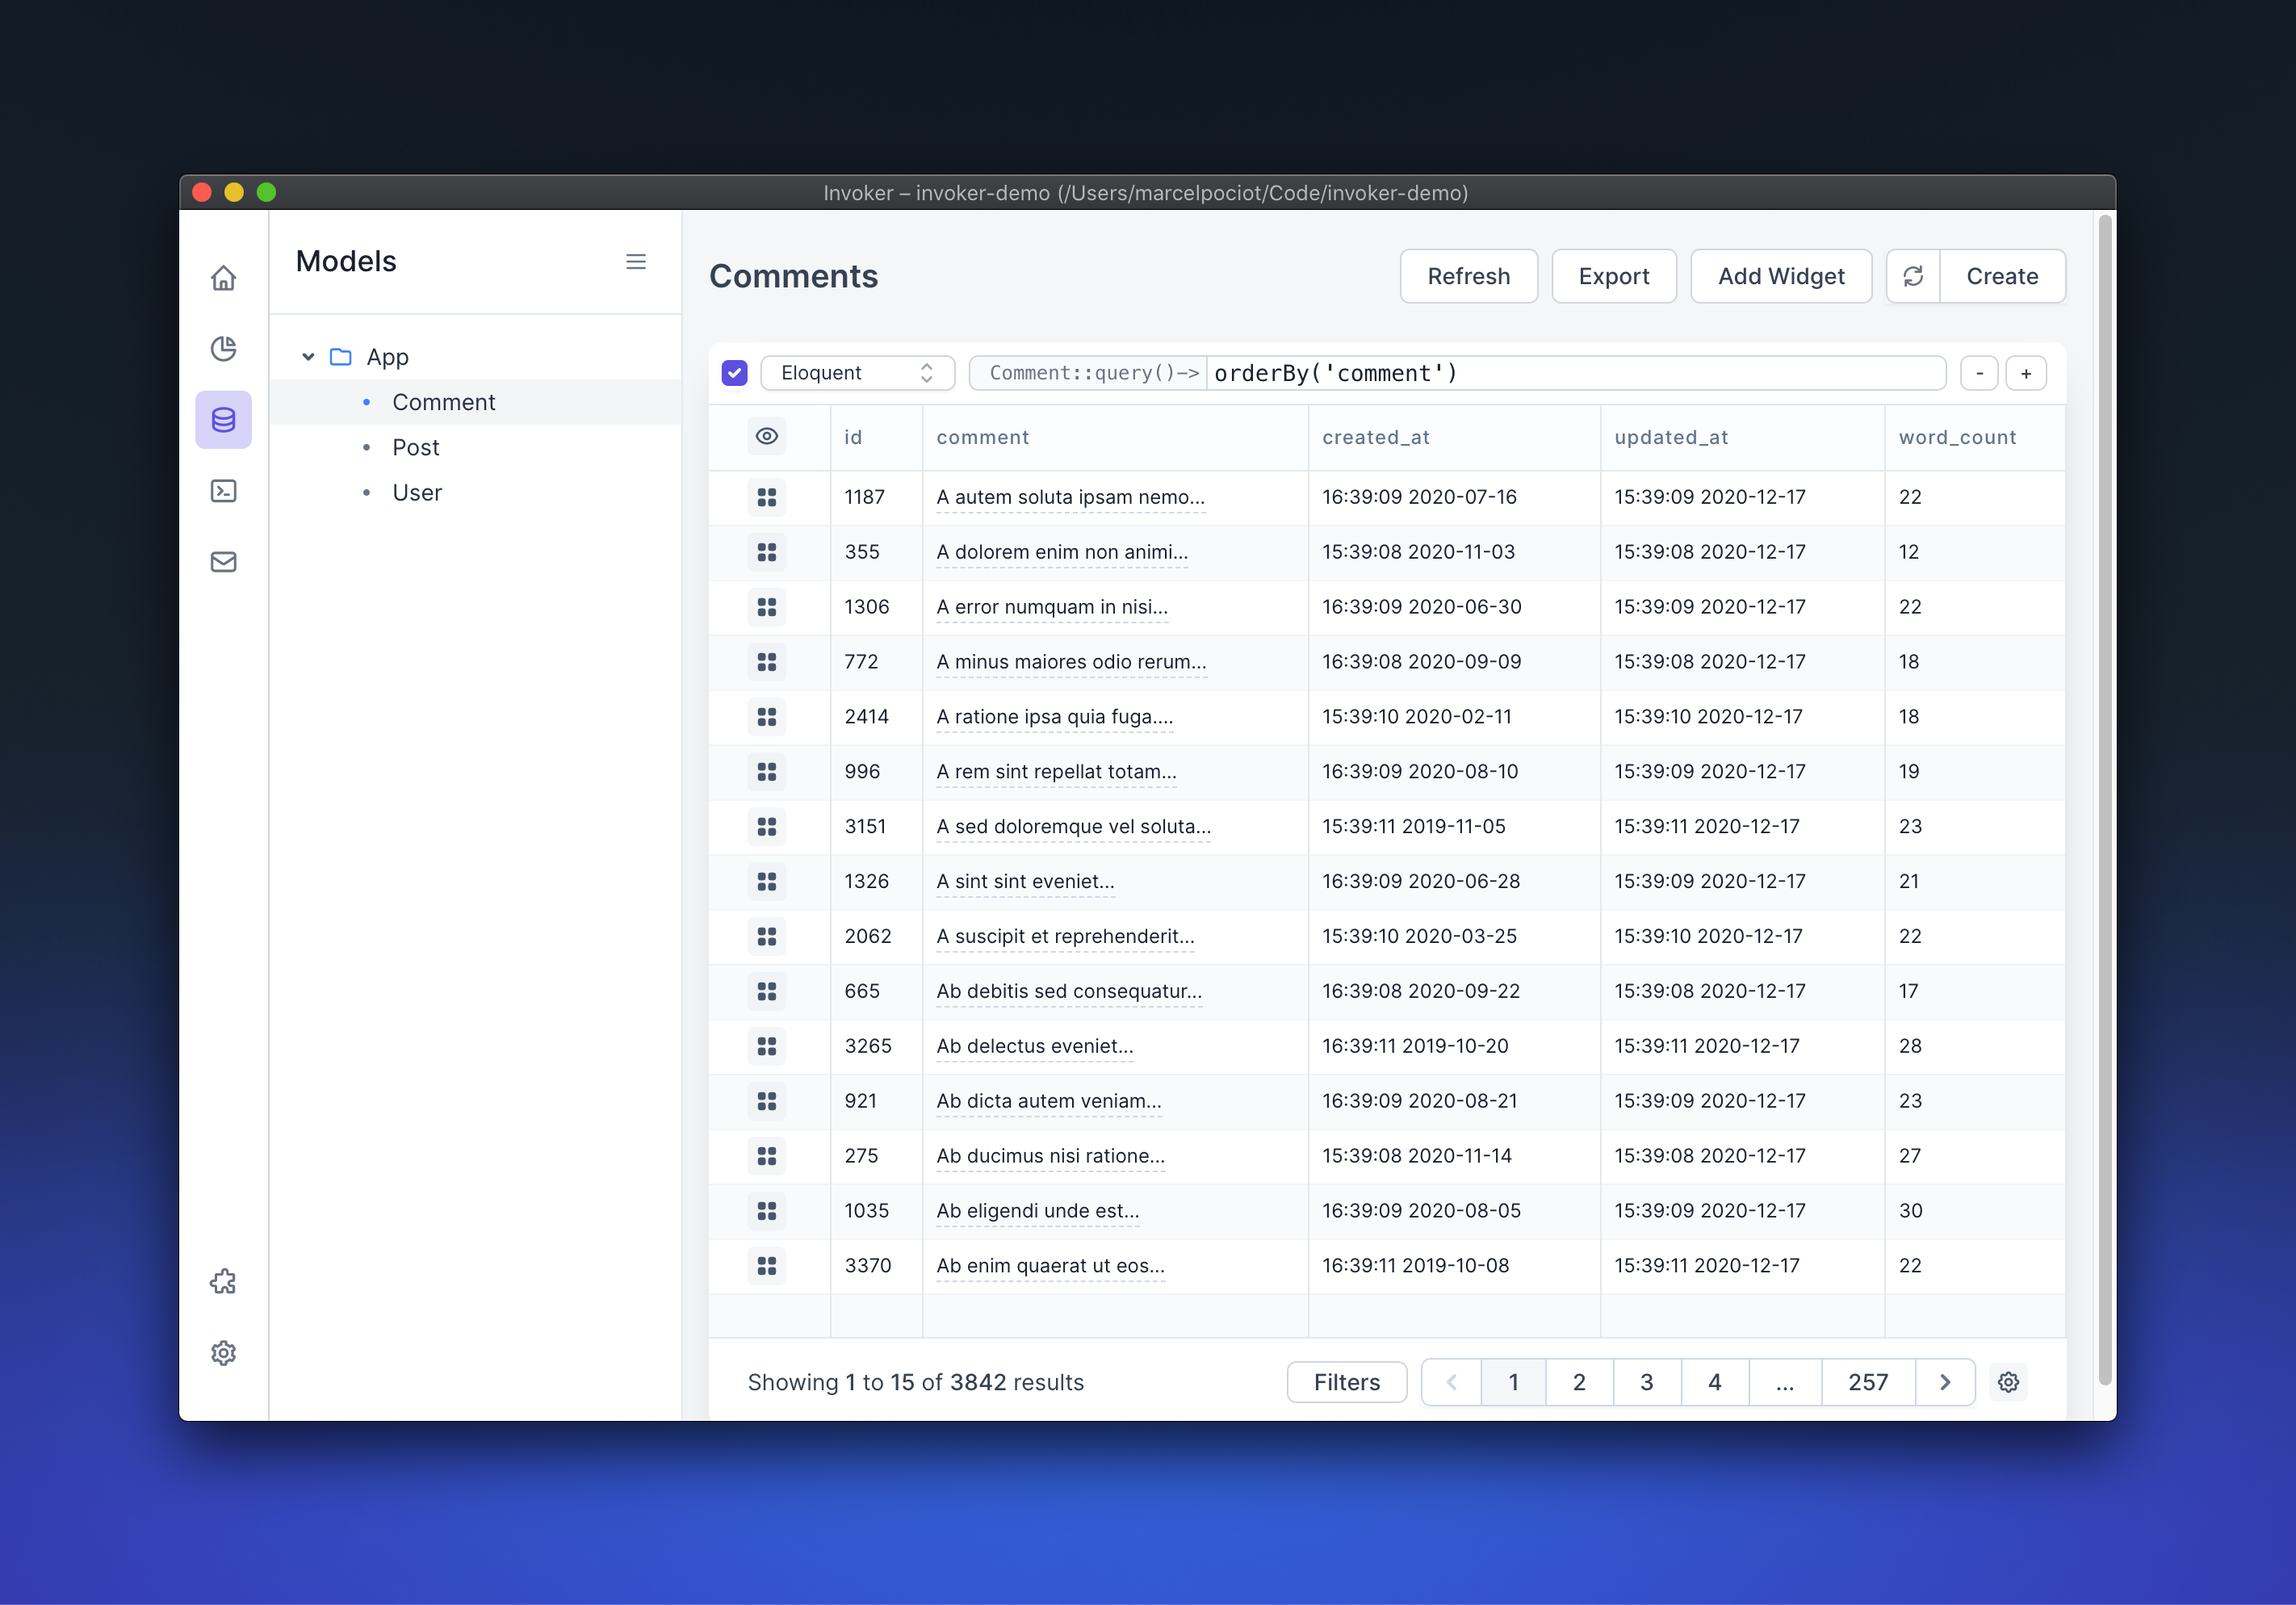Toggle column visibility eye icon
The width and height of the screenshot is (2296, 1605).
pos(767,436)
